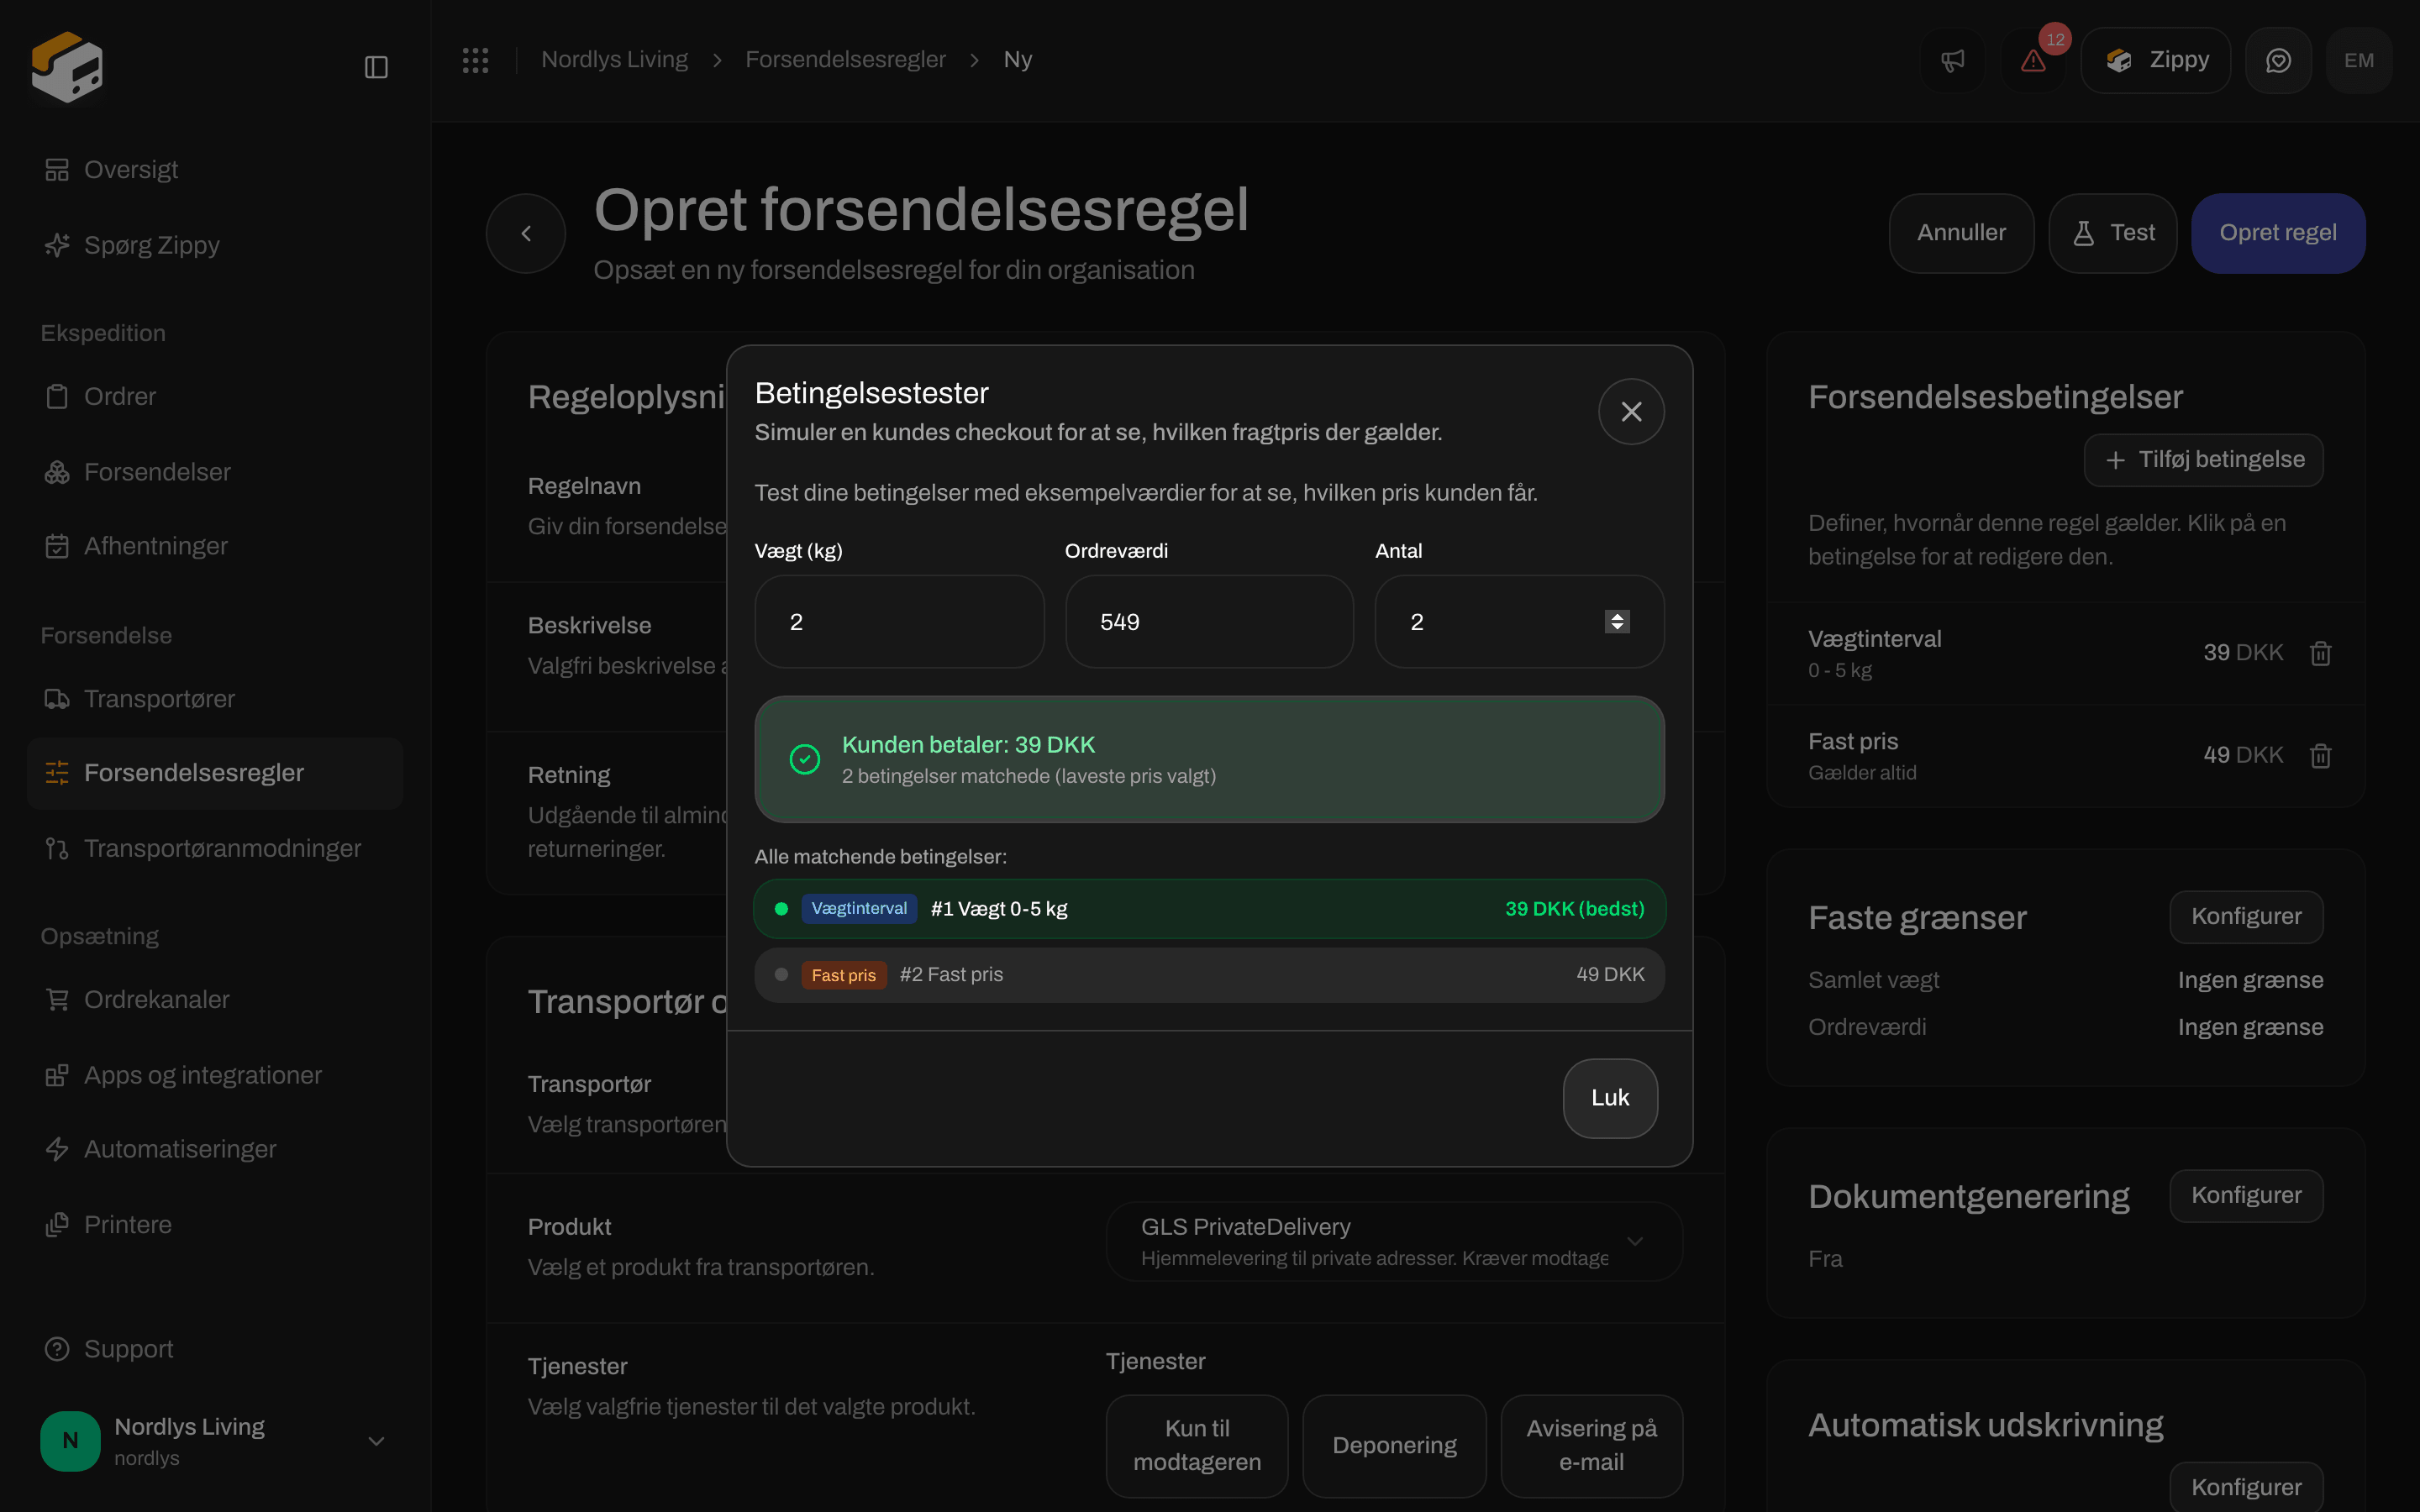2420x1512 pixels.
Task: Go back with the left arrow button
Action: point(526,233)
